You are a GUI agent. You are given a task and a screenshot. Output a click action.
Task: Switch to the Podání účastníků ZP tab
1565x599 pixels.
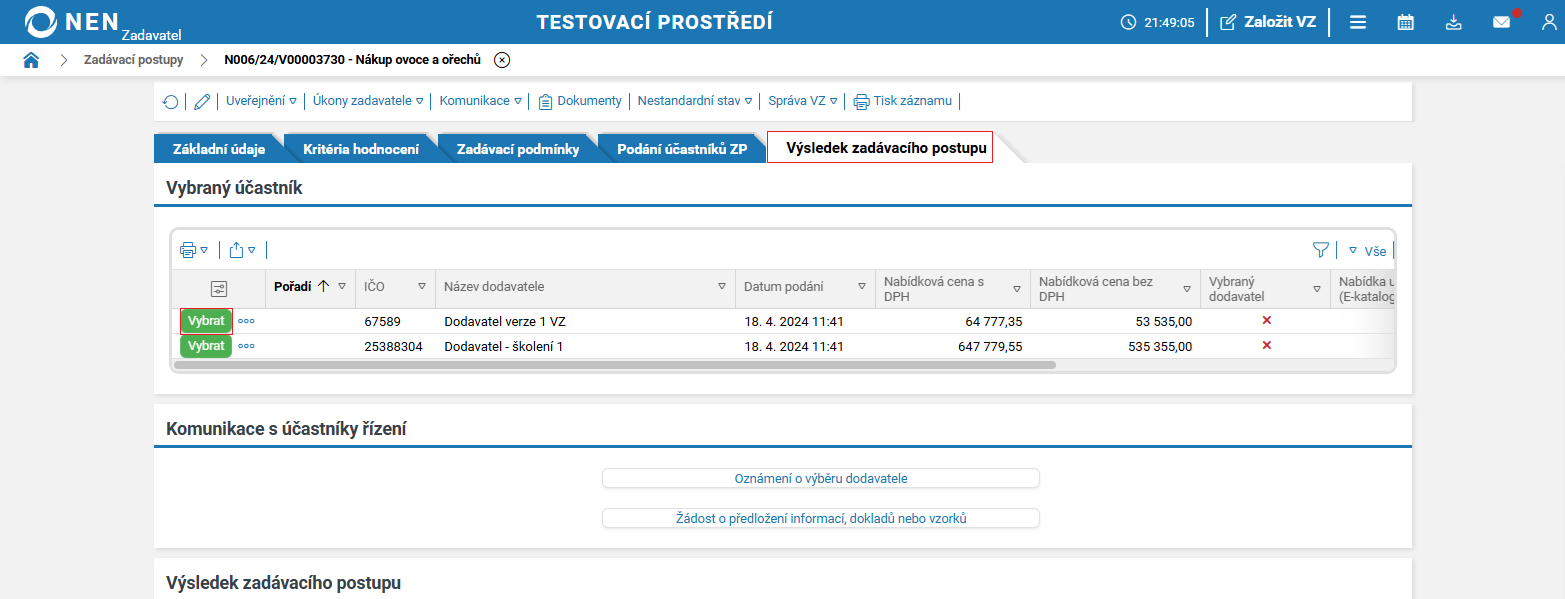pyautogui.click(x=682, y=149)
